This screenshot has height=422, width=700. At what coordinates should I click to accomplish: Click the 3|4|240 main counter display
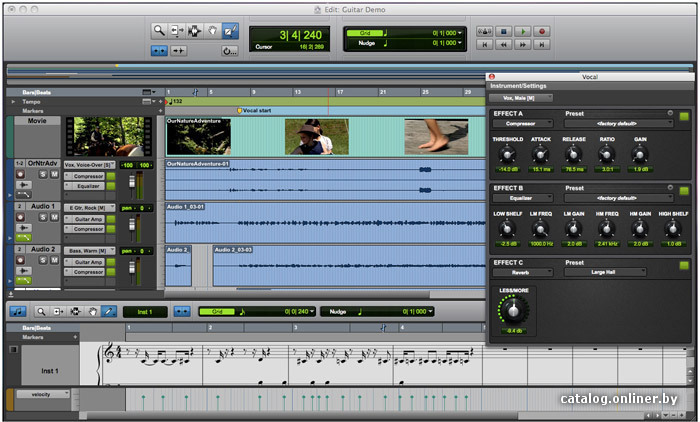click(301, 35)
